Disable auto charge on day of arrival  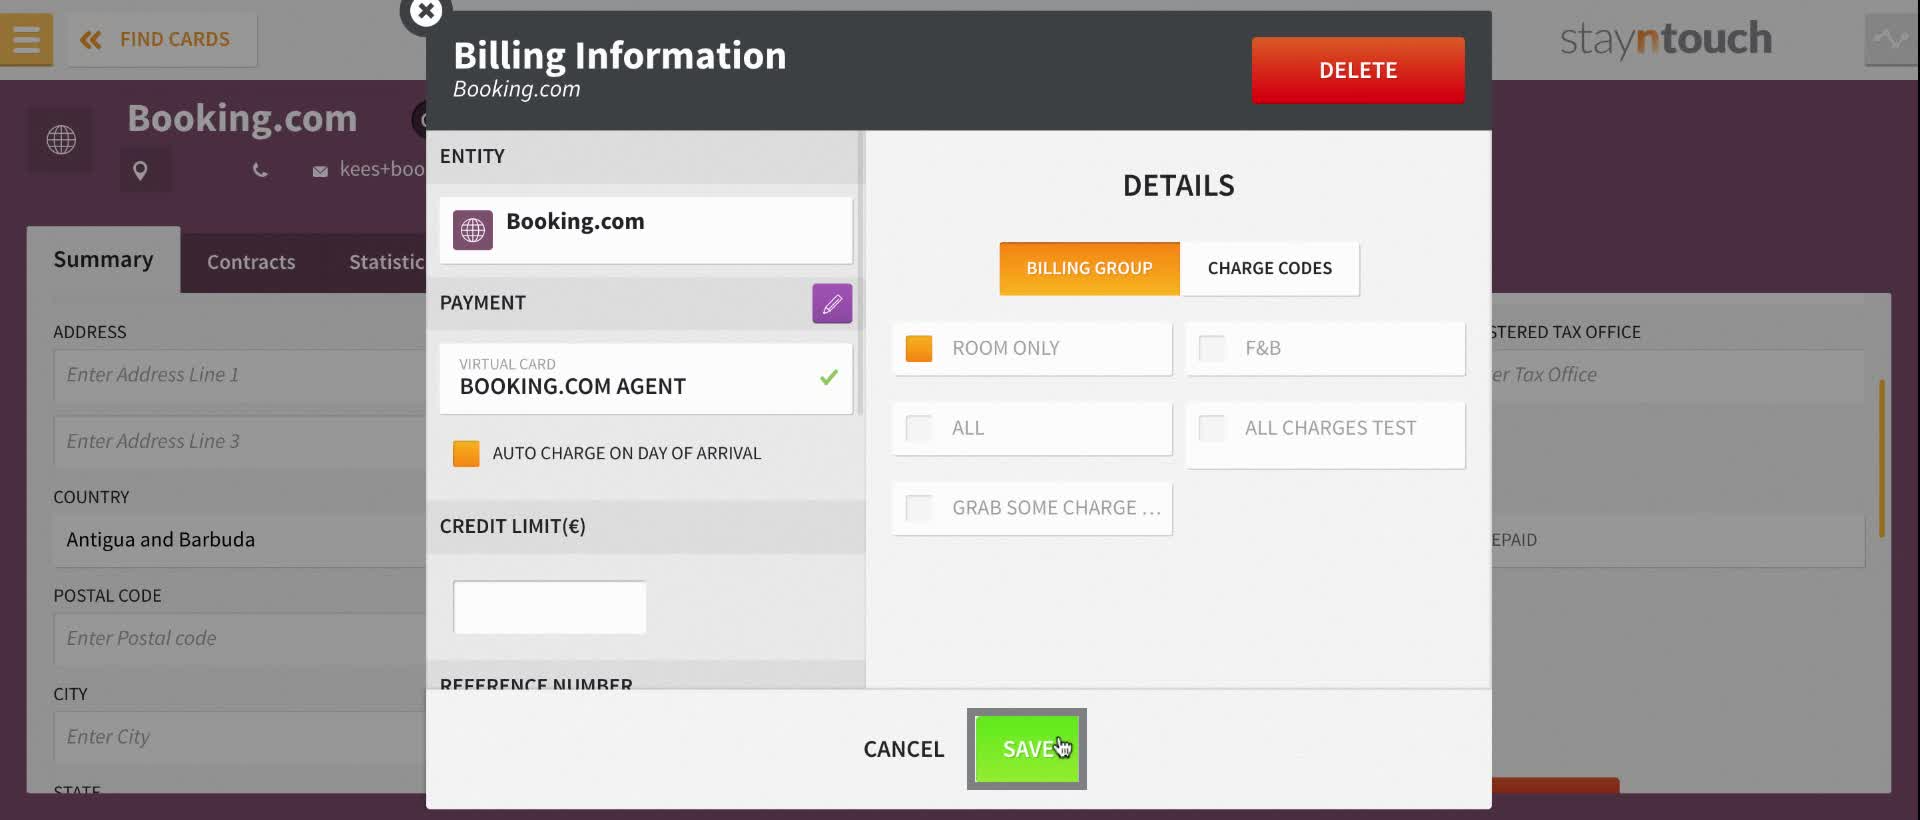466,454
